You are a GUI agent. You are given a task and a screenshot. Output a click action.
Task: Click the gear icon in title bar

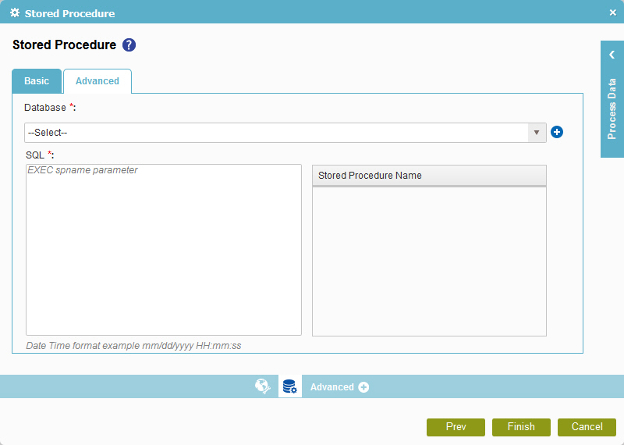click(x=15, y=13)
